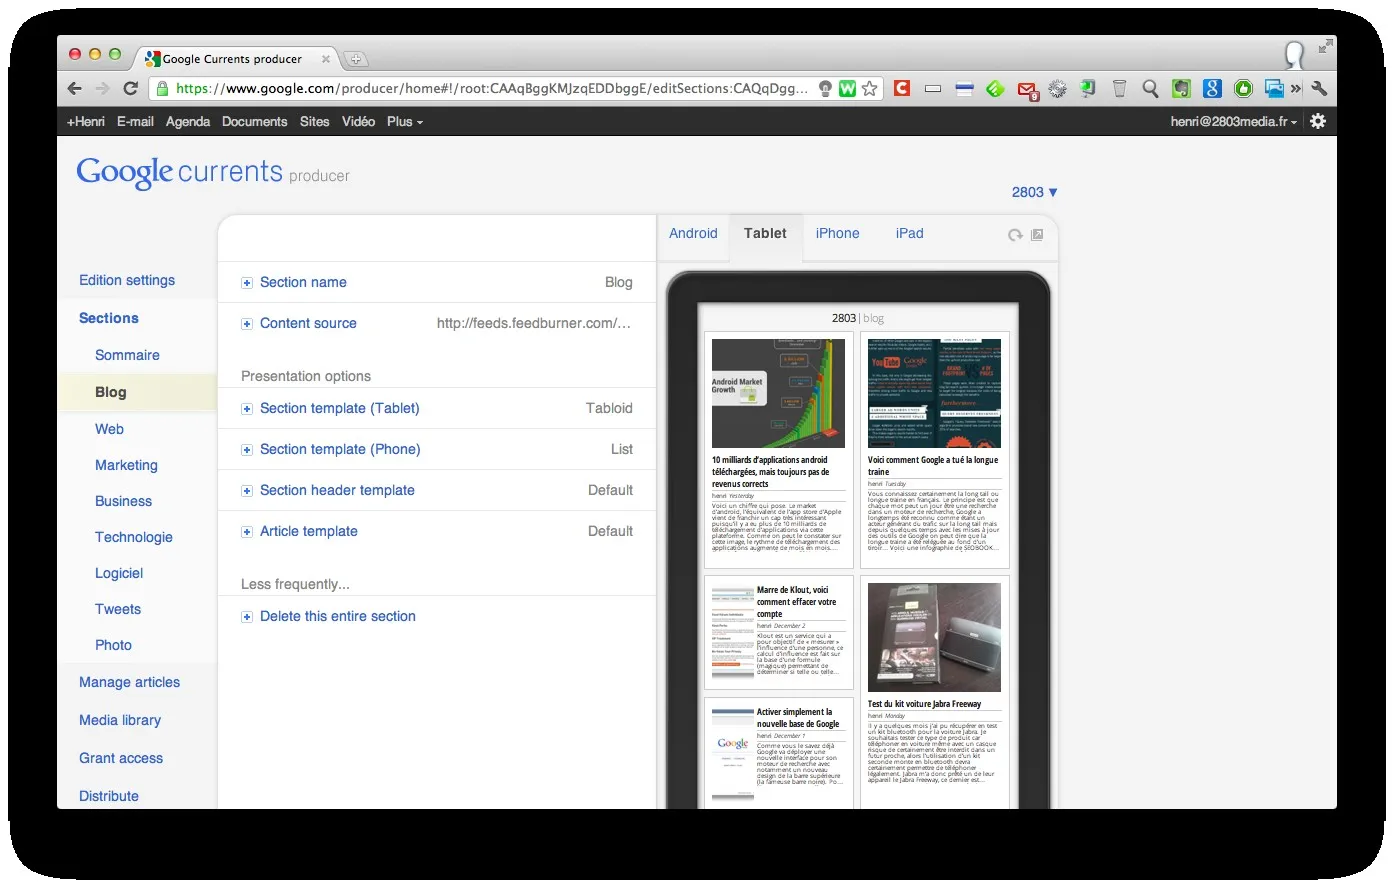
Task: Click the lightbulb icon in address bar
Action: pyautogui.click(x=825, y=88)
